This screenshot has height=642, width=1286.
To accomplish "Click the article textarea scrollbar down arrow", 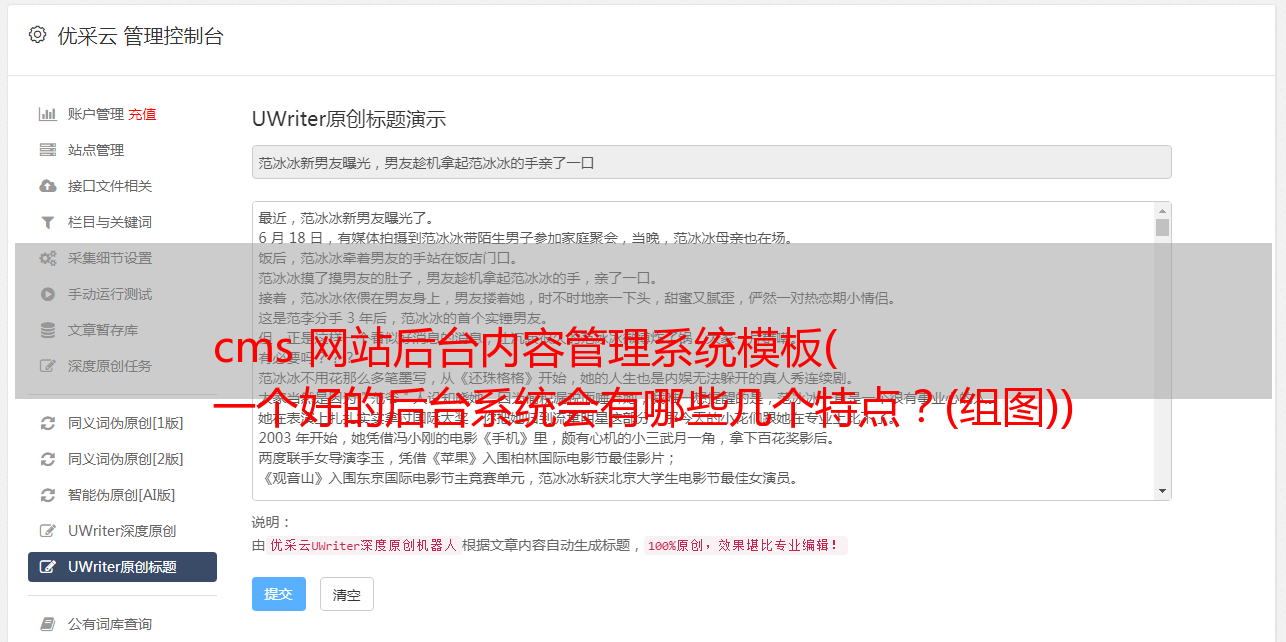I will (x=1162, y=491).
